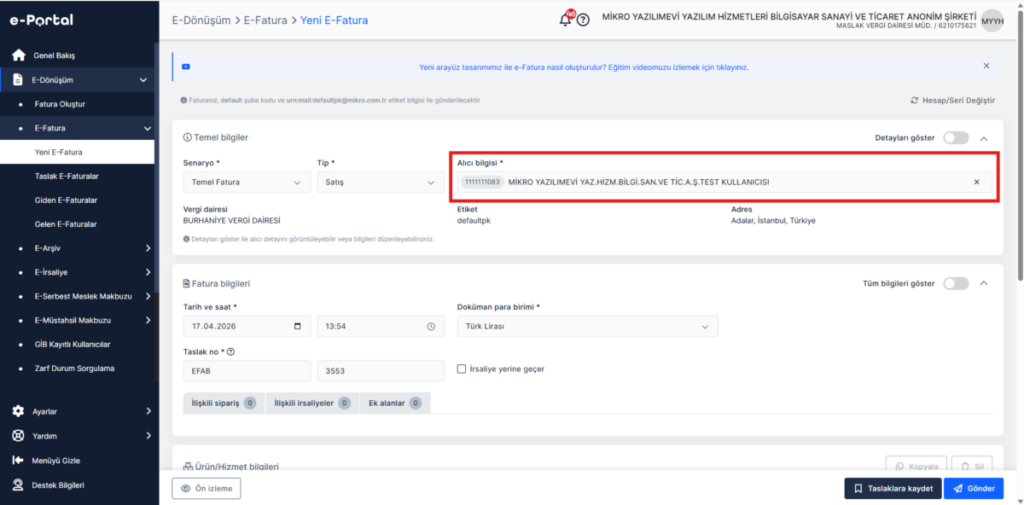Collapse the E-Dönüşüm sidebar menu
The image size is (1024, 505).
point(144,80)
